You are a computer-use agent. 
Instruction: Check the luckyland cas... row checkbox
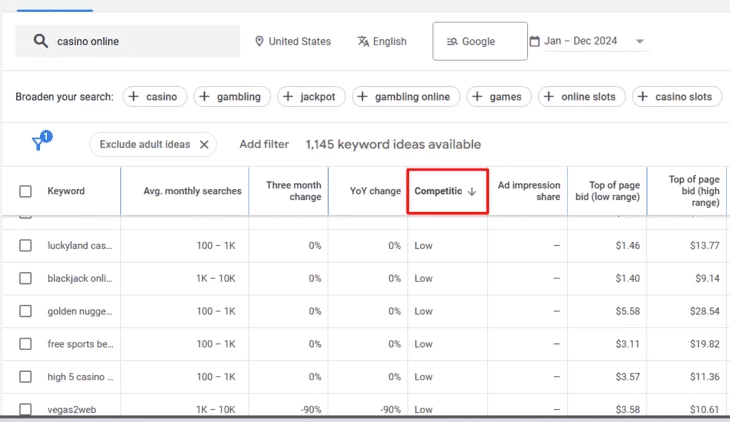[x=26, y=245]
